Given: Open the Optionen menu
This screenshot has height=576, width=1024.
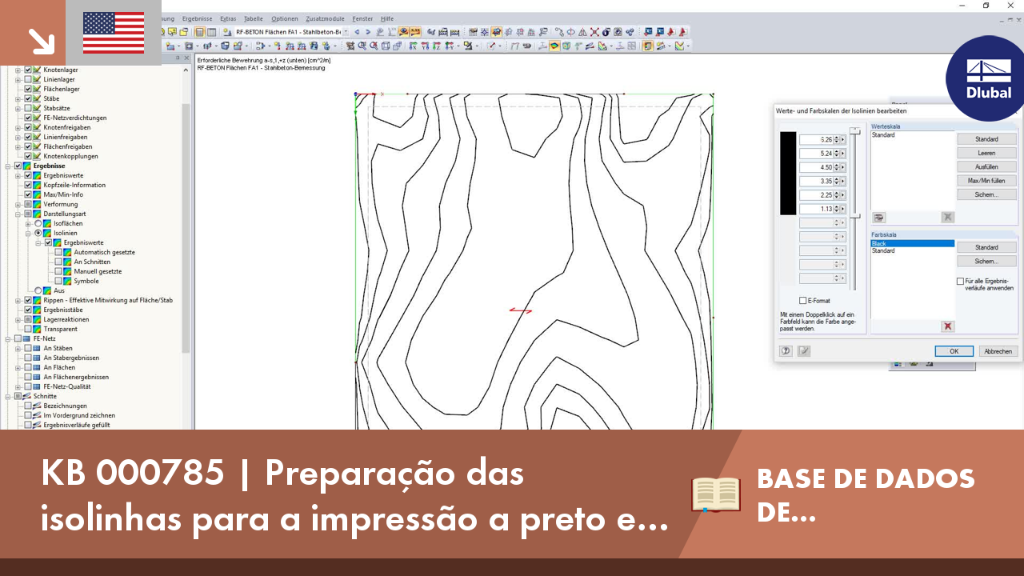Looking at the screenshot, I should tap(284, 19).
